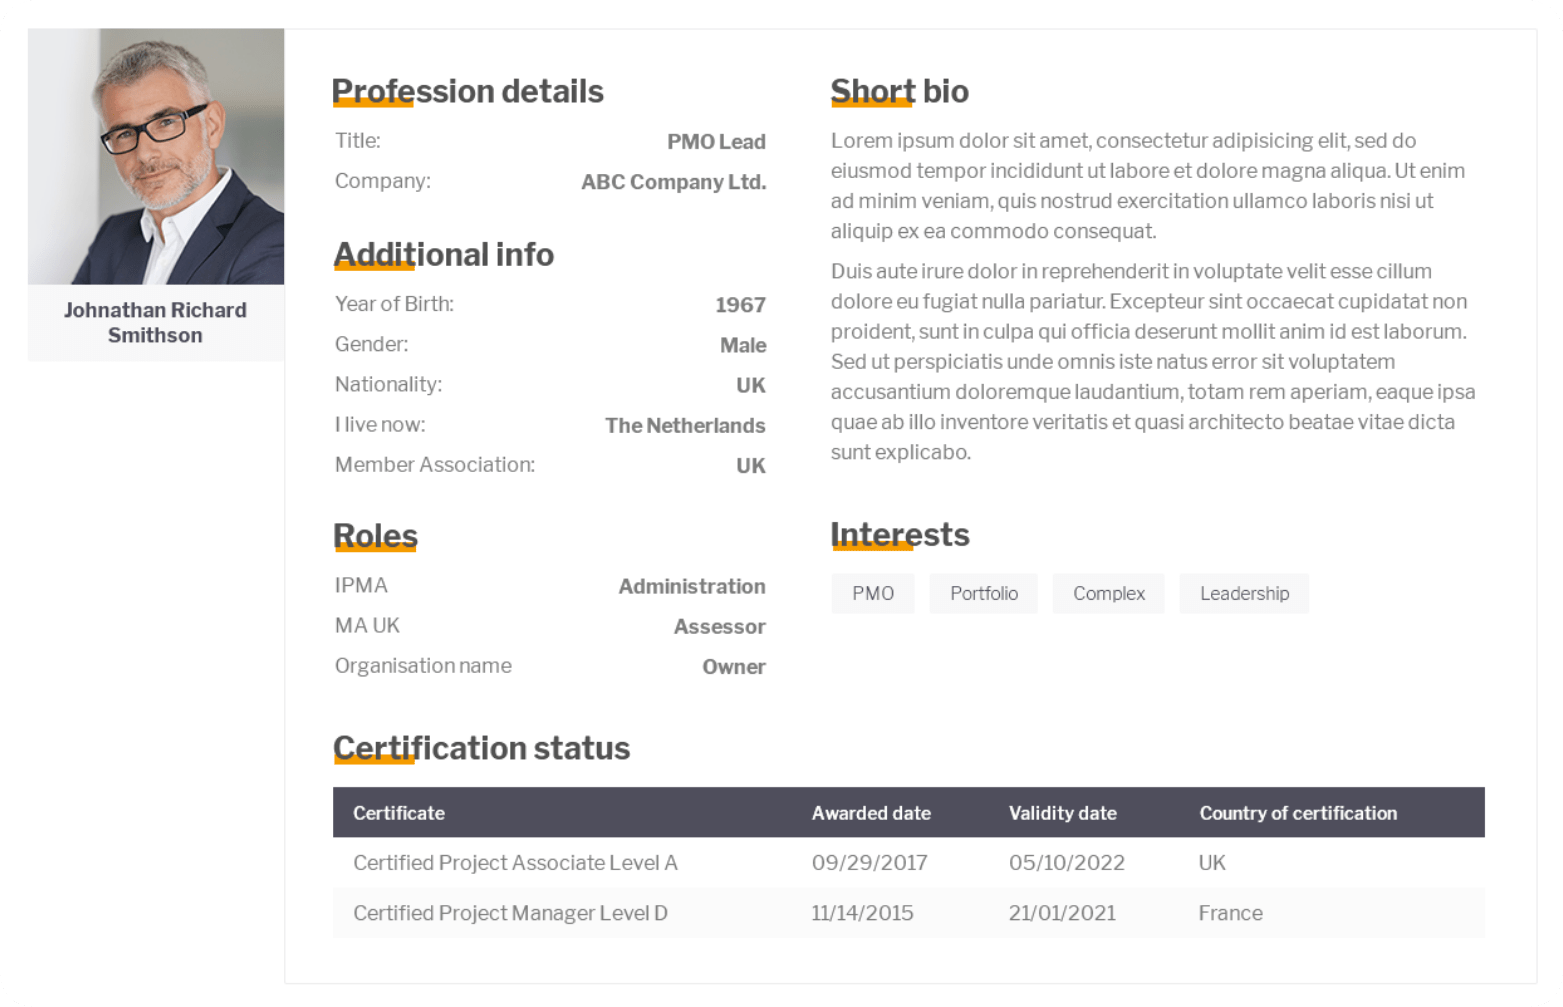The image size is (1563, 1007).
Task: Click the Additional info heading
Action: 443,254
